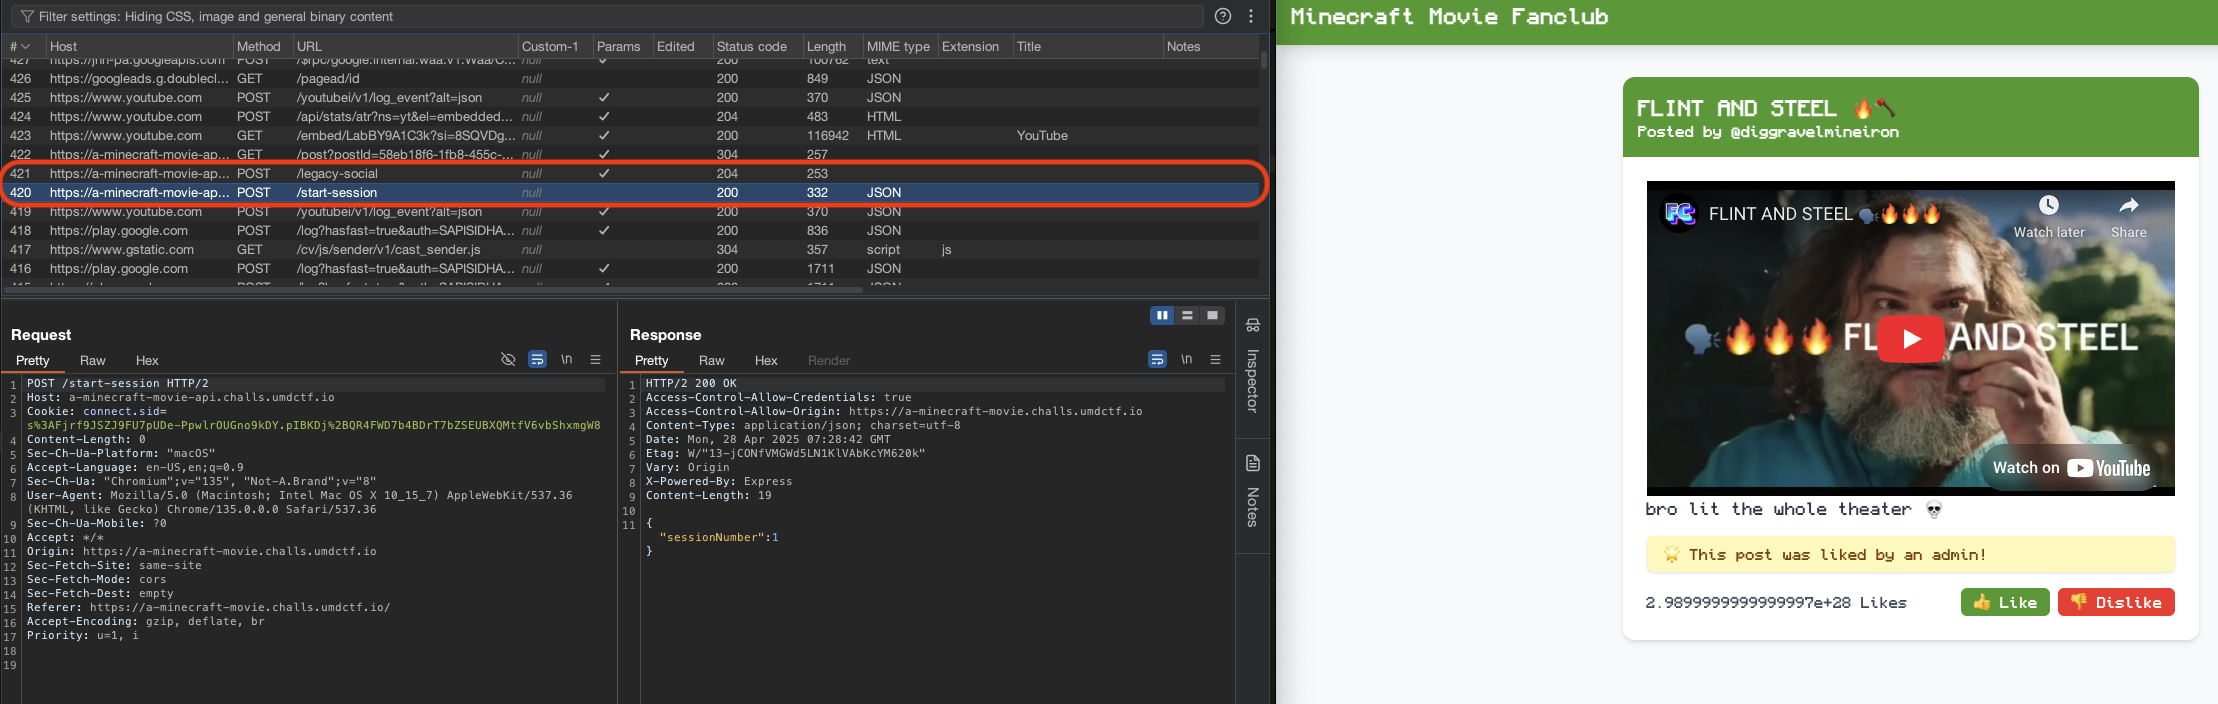Switch Response view to Pretty tab
Image resolution: width=2218 pixels, height=704 pixels.
pyautogui.click(x=651, y=360)
